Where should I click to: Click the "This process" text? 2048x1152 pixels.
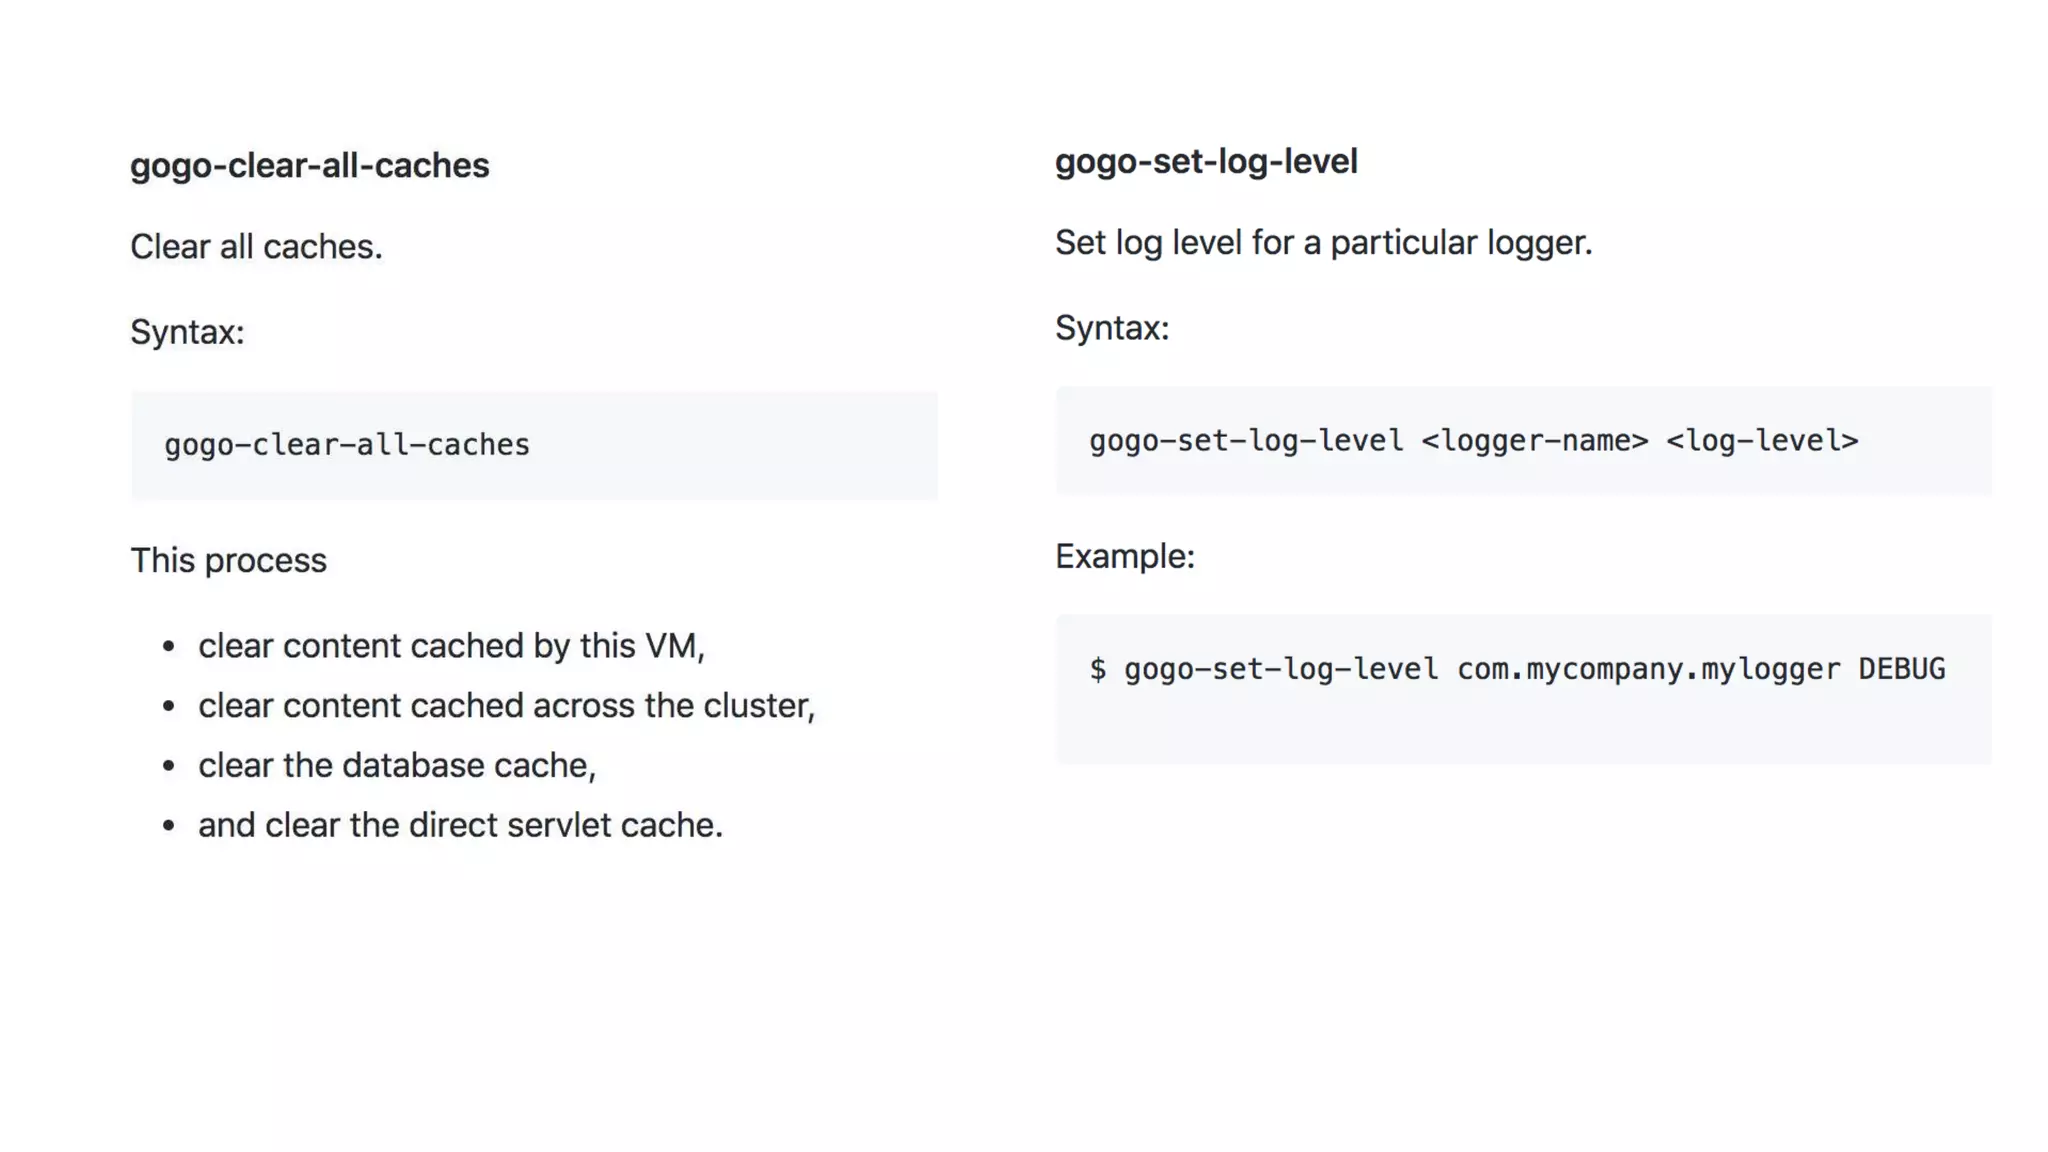coord(228,560)
